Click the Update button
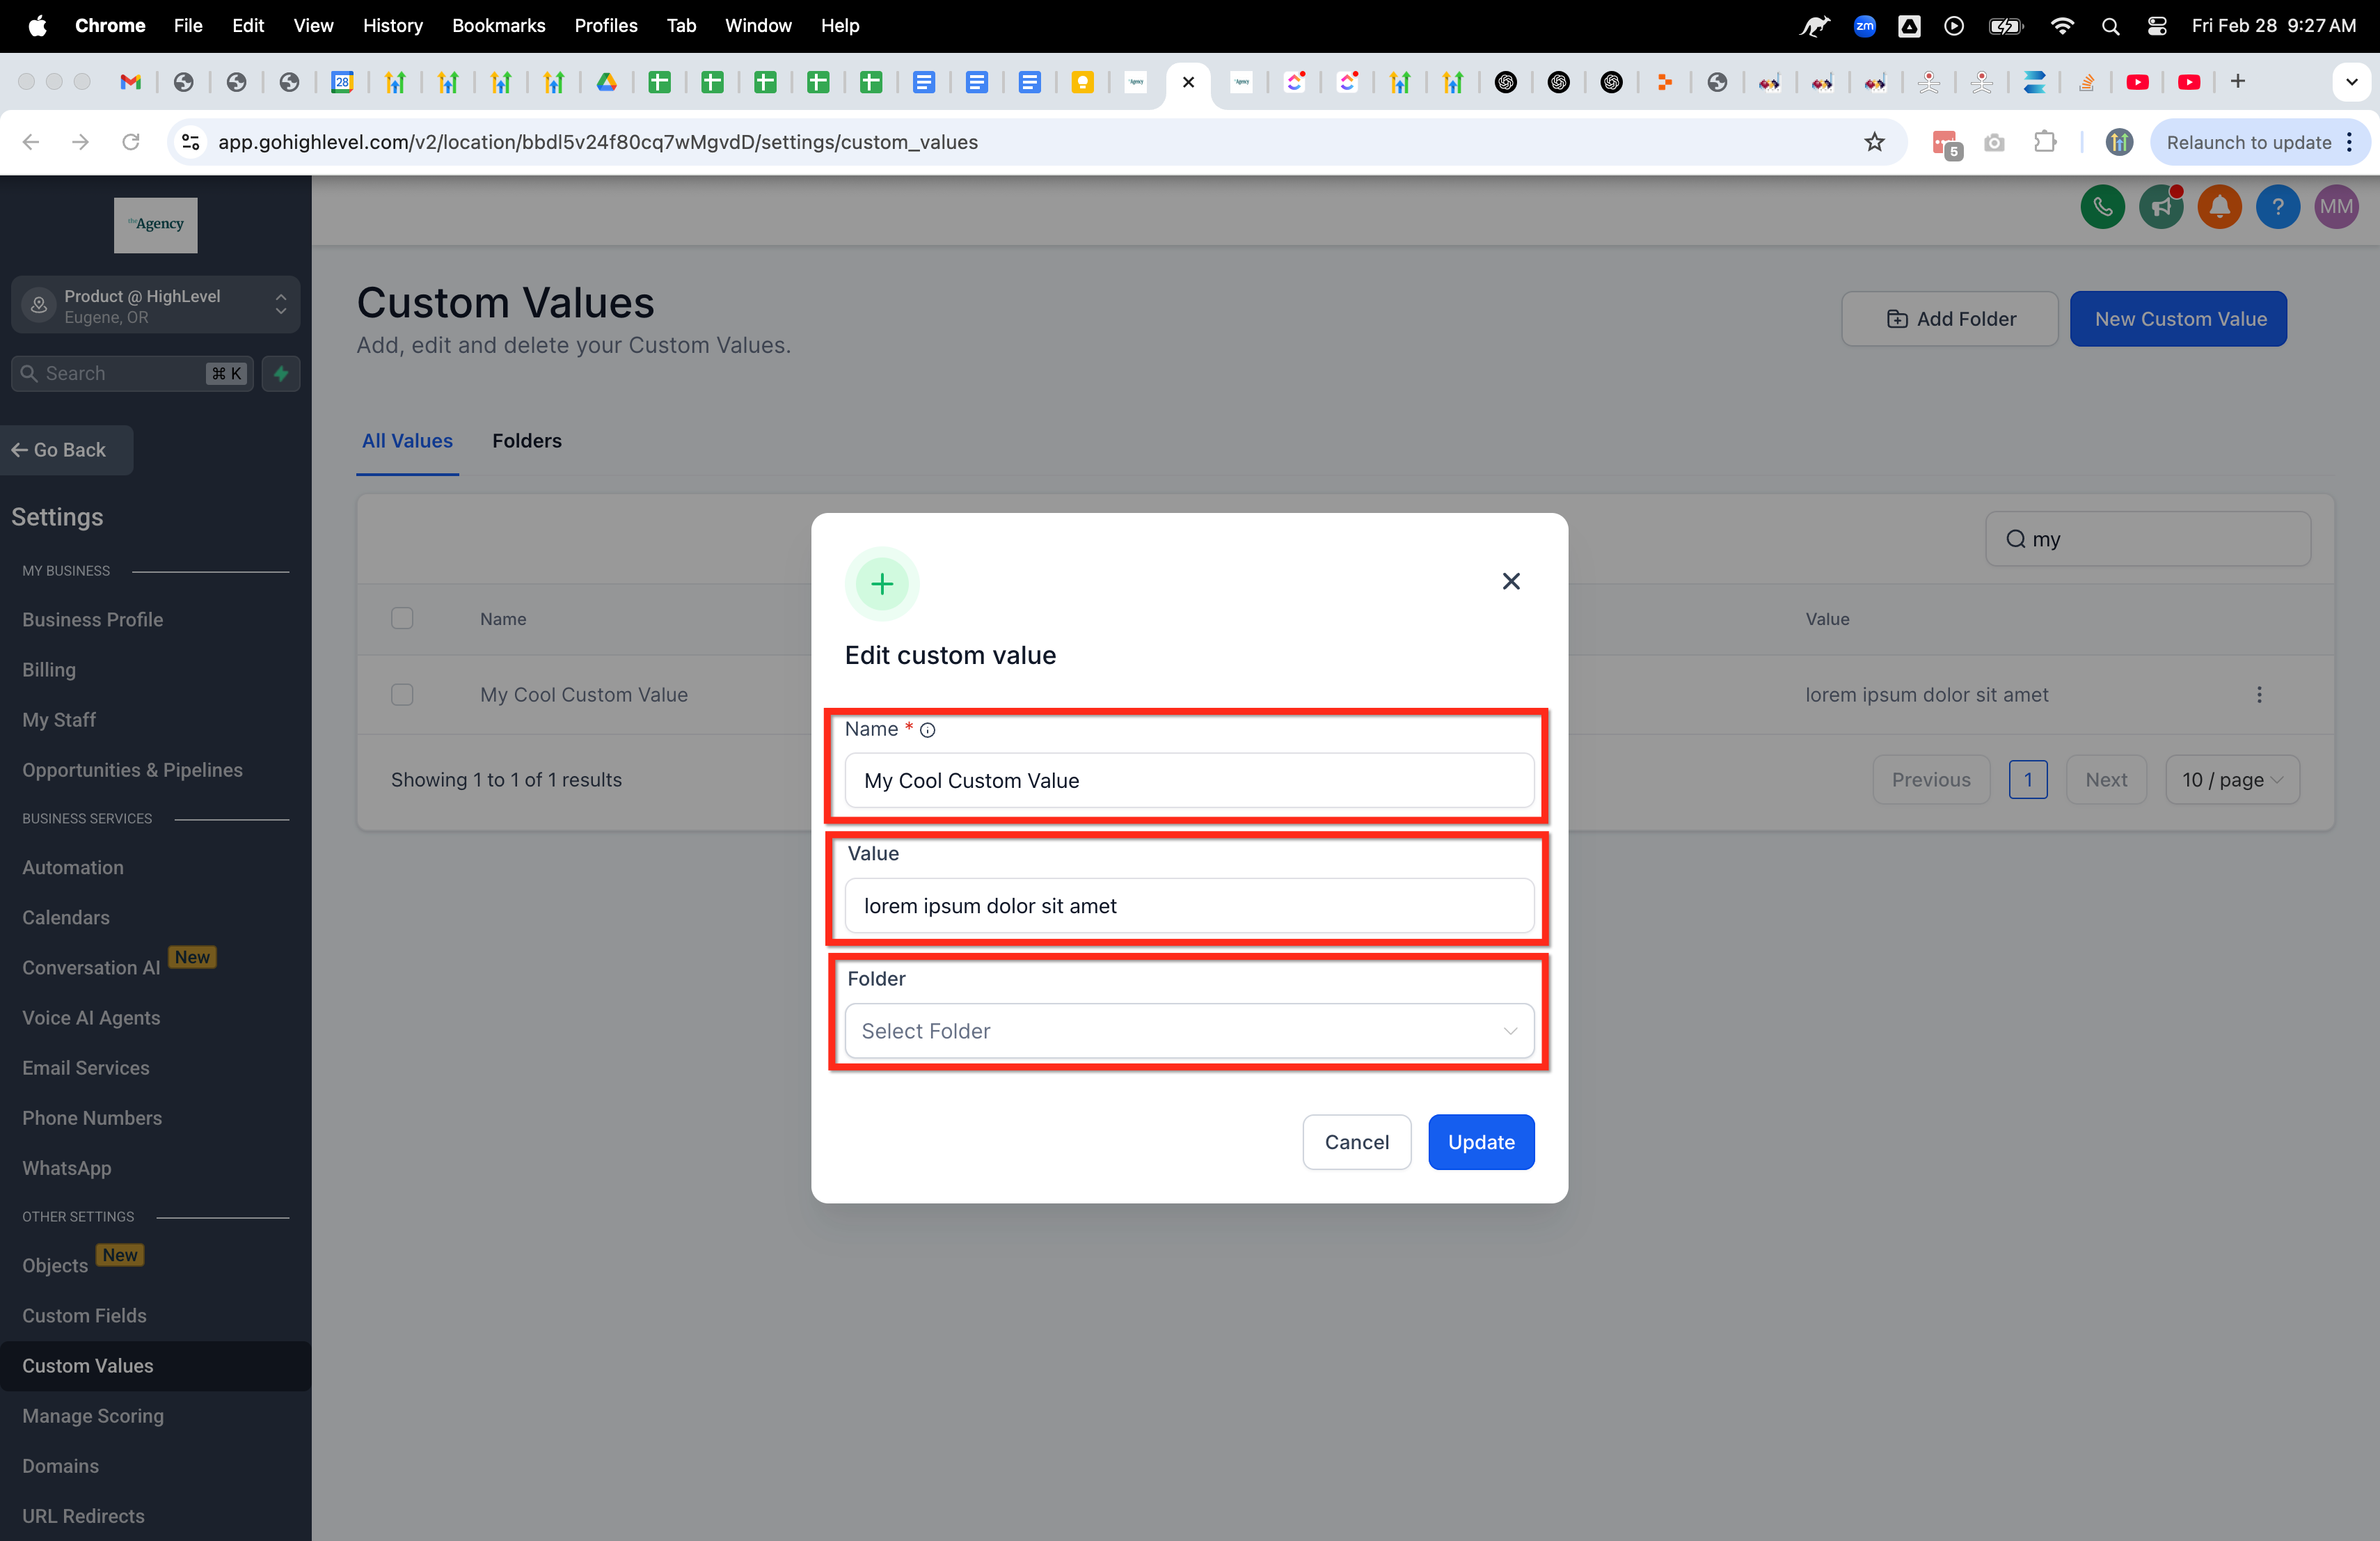Image resolution: width=2380 pixels, height=1541 pixels. click(1480, 1141)
